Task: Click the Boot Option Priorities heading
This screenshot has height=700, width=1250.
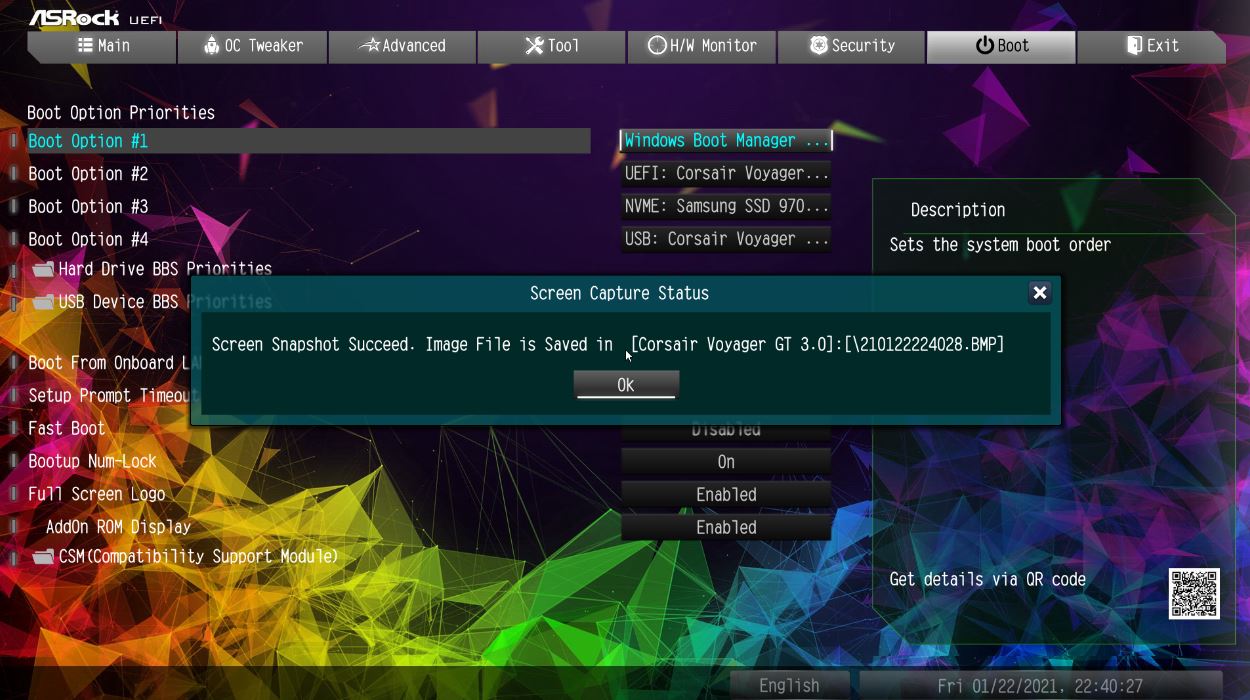Action: (x=121, y=113)
